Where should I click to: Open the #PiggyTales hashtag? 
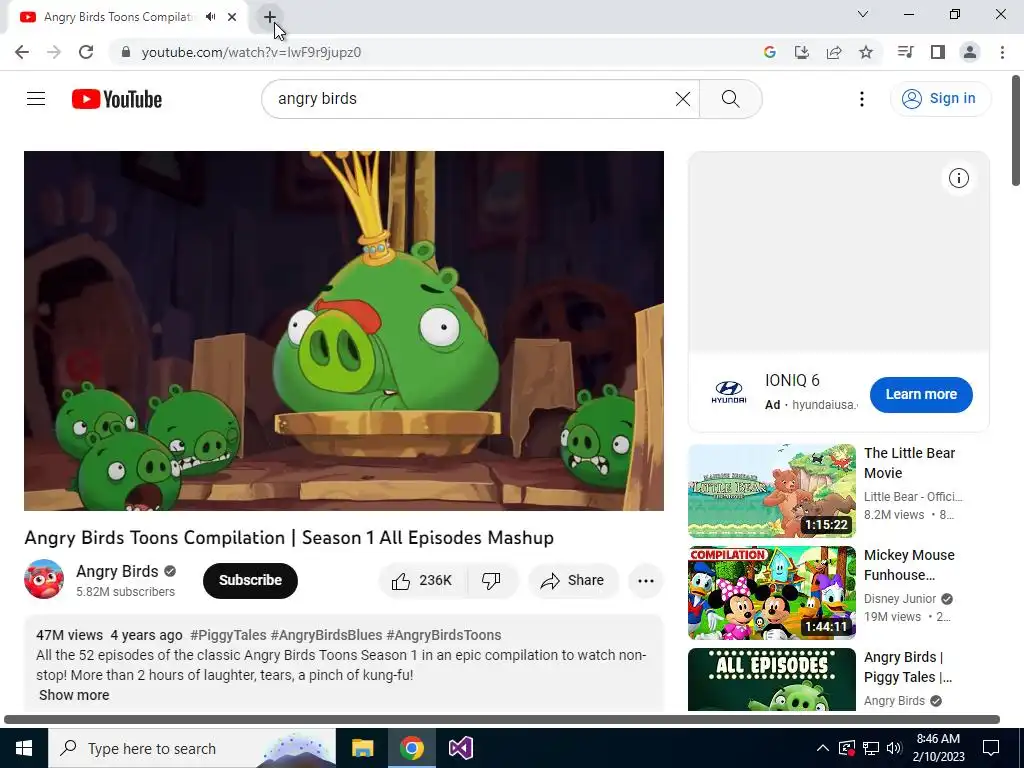[228, 635]
